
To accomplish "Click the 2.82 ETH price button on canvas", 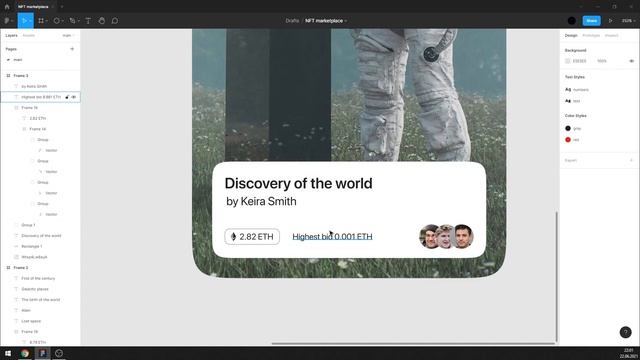I will point(252,237).
